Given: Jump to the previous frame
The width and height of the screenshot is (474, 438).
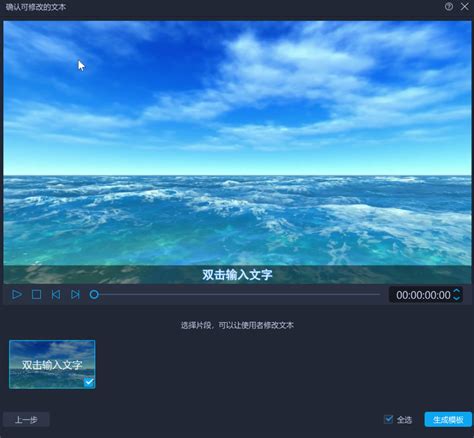Looking at the screenshot, I should [x=56, y=295].
